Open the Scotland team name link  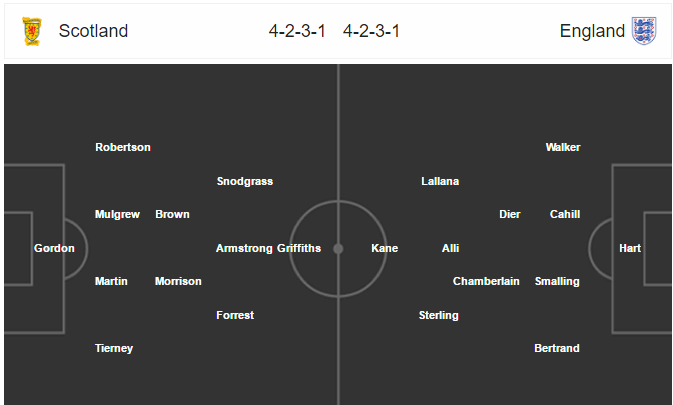[x=93, y=31]
